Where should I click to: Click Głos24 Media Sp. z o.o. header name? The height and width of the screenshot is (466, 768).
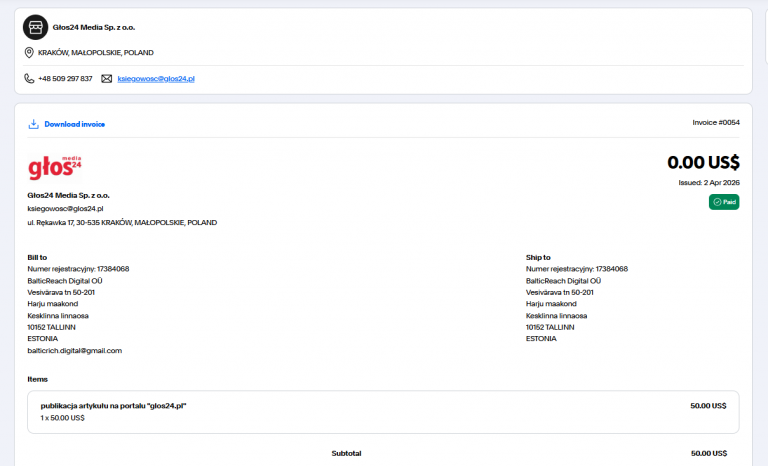[x=94, y=27]
